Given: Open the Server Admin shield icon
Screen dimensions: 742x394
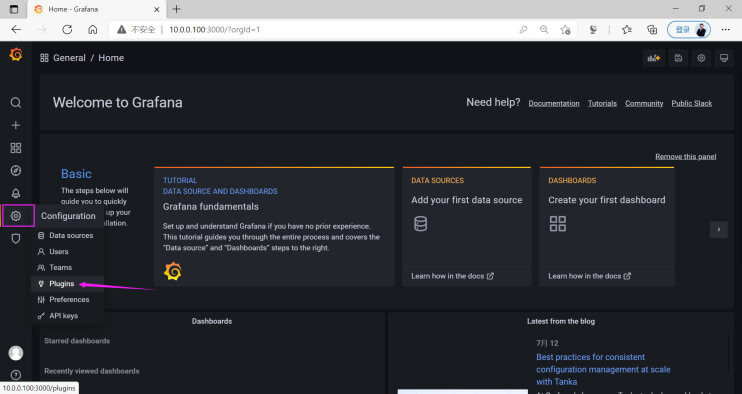Looking at the screenshot, I should 16,238.
